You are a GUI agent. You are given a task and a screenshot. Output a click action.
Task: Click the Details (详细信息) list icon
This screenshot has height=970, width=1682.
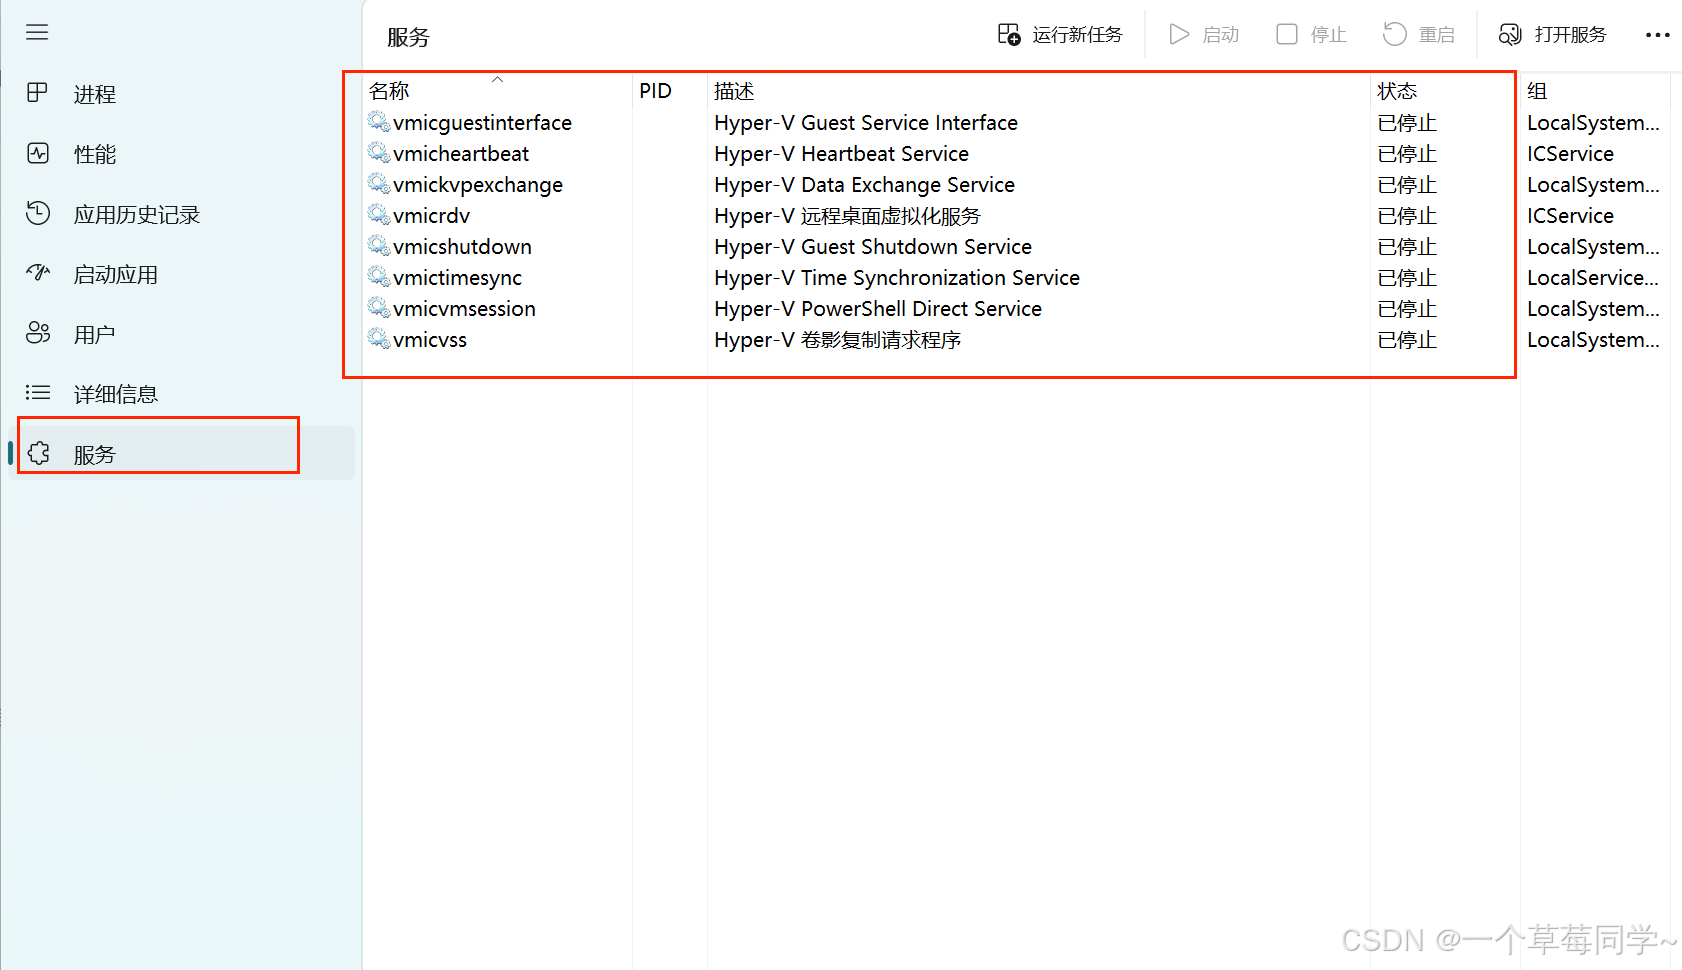coord(38,393)
